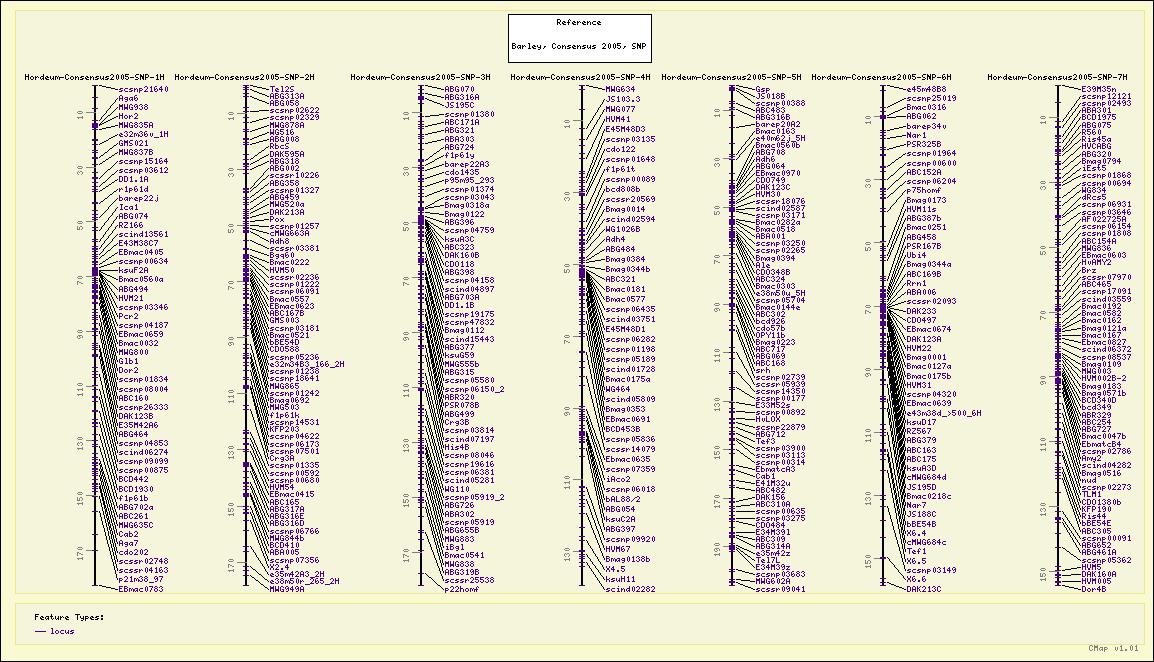The image size is (1154, 662).
Task: Select the Hordeum-Consensus2005-SNP-3H map title
Action: 420,77
